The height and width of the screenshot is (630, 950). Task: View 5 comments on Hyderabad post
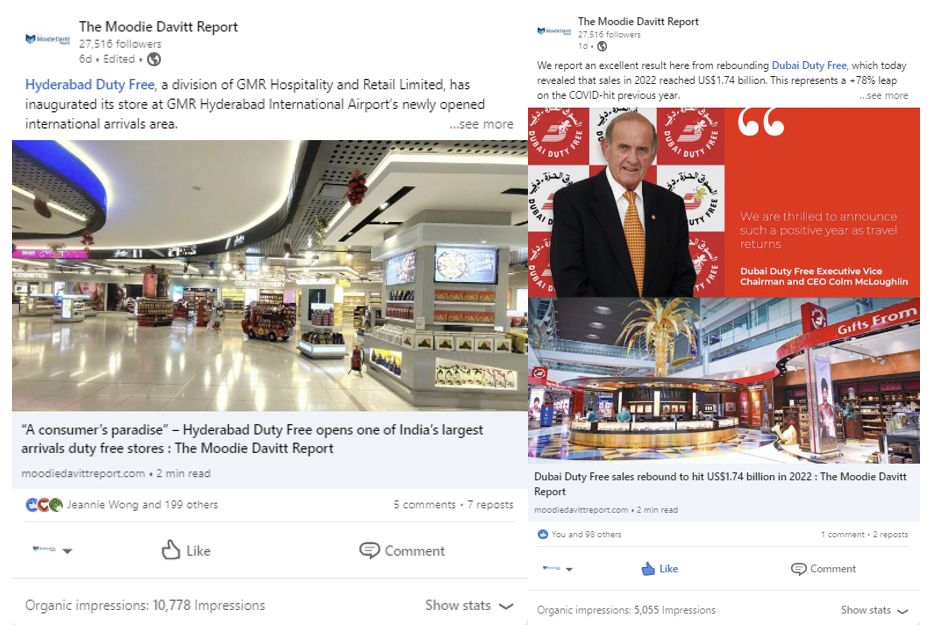pyautogui.click(x=424, y=505)
